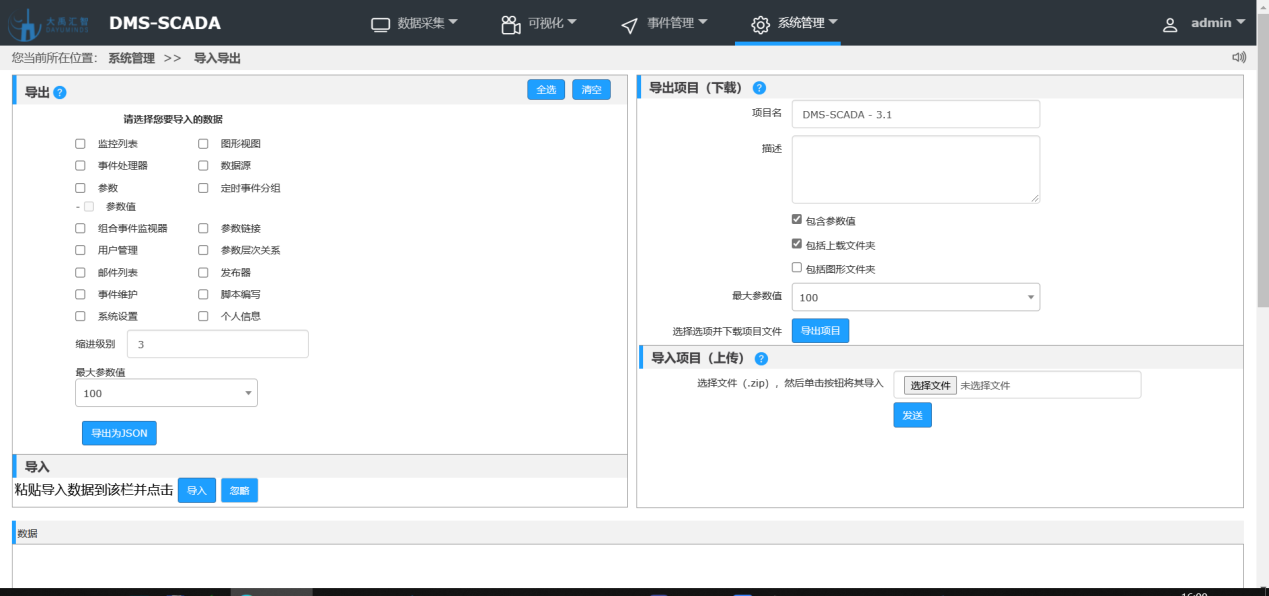Screen dimensions: 1269x596
Task: Click the camera icon beside 可视化
Action: pos(510,24)
